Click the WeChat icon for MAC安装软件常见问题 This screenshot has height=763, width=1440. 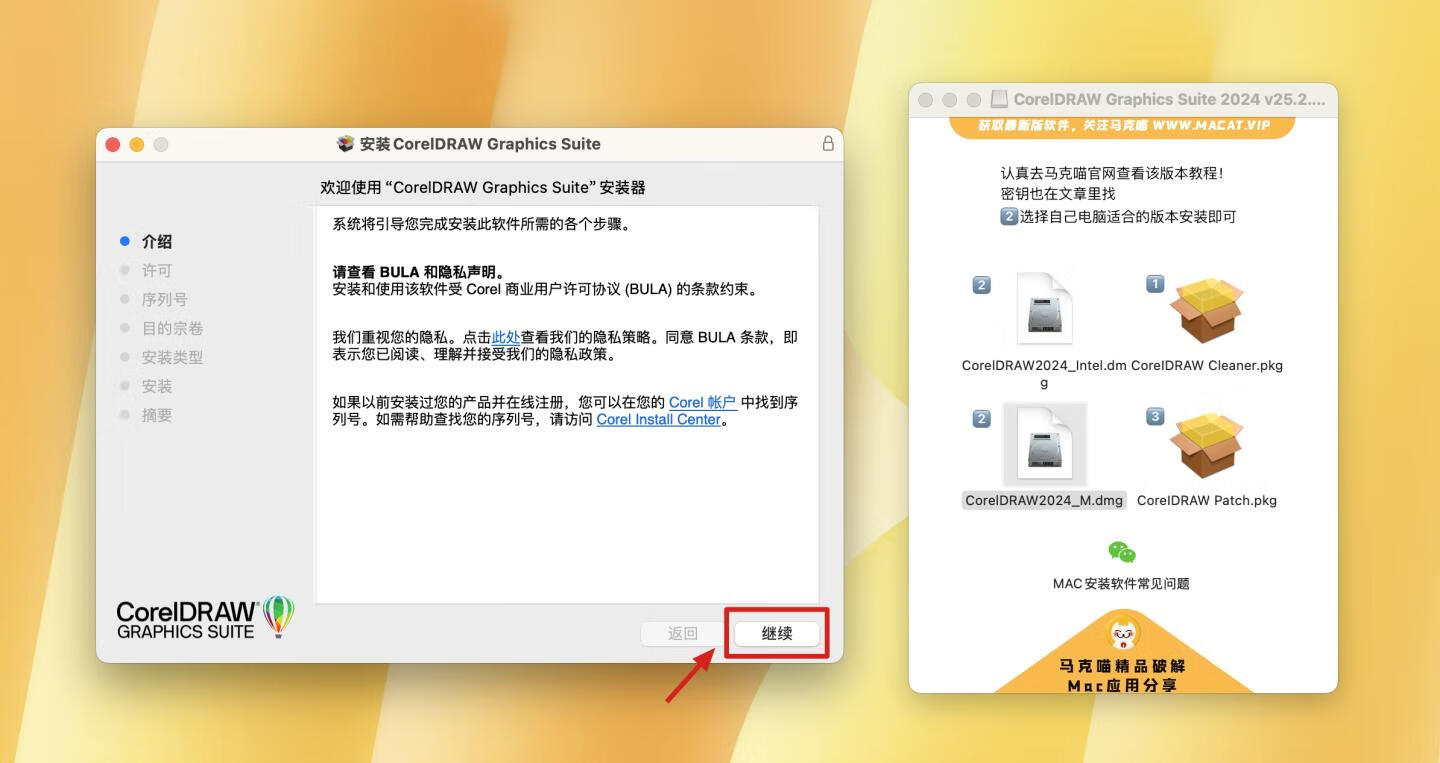click(1122, 552)
